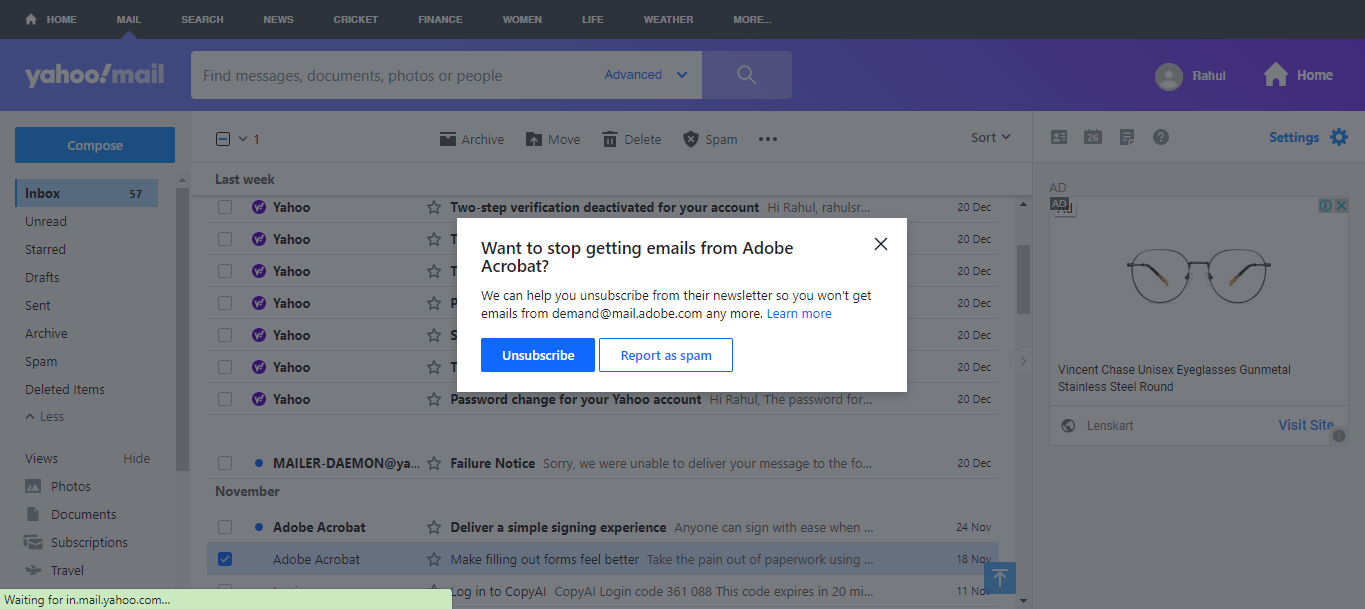Open the Travel view in sidebar
Image resolution: width=1365 pixels, height=609 pixels.
tap(67, 570)
